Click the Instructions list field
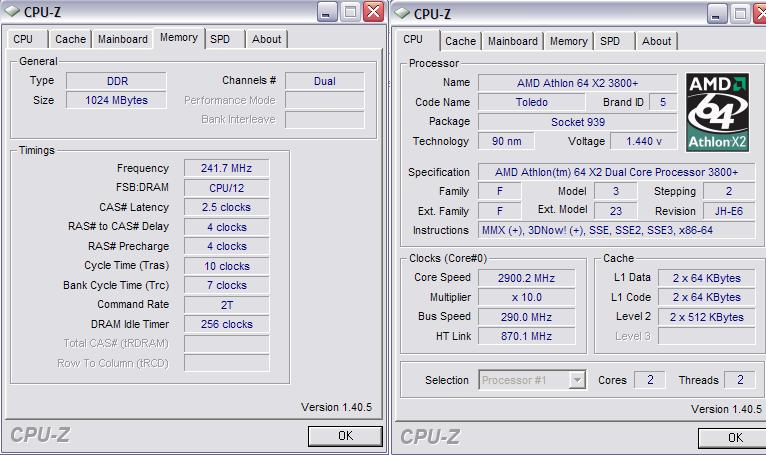 [x=617, y=230]
